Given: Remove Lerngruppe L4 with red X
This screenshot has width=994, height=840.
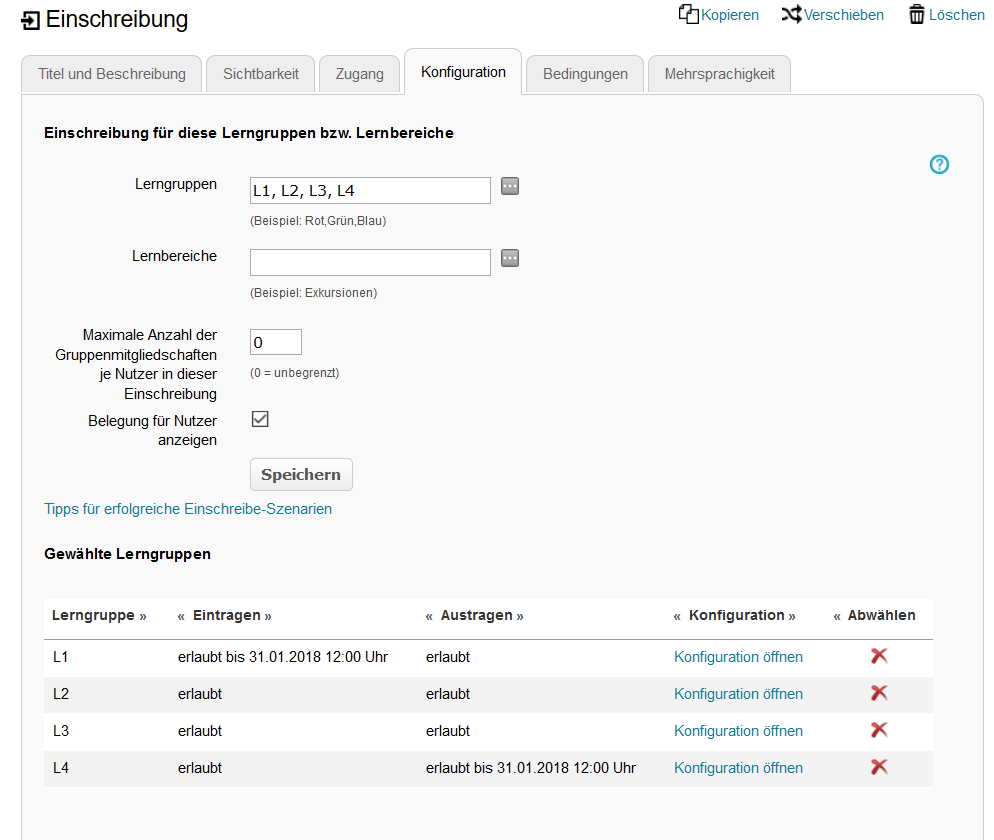Looking at the screenshot, I should click(879, 767).
